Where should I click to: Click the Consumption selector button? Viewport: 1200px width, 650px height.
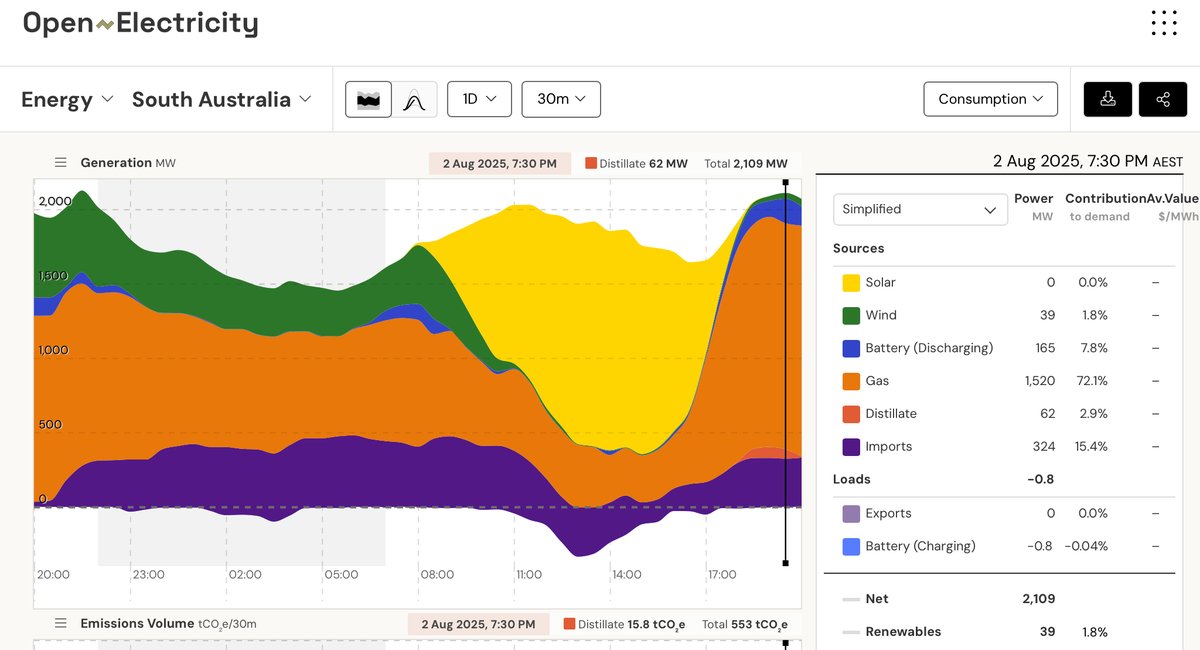click(x=990, y=99)
